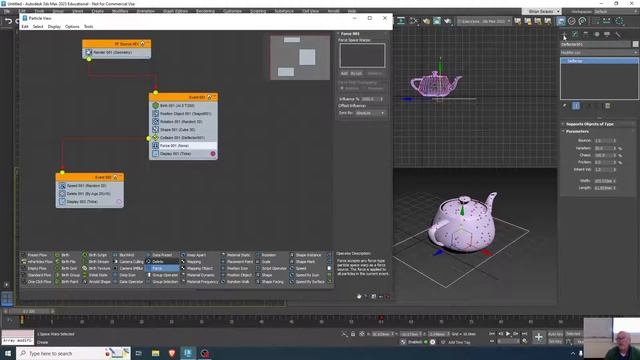Select the Speed 001 operator in Event 002
Screen dimensions: 640x360
[x=90, y=185]
